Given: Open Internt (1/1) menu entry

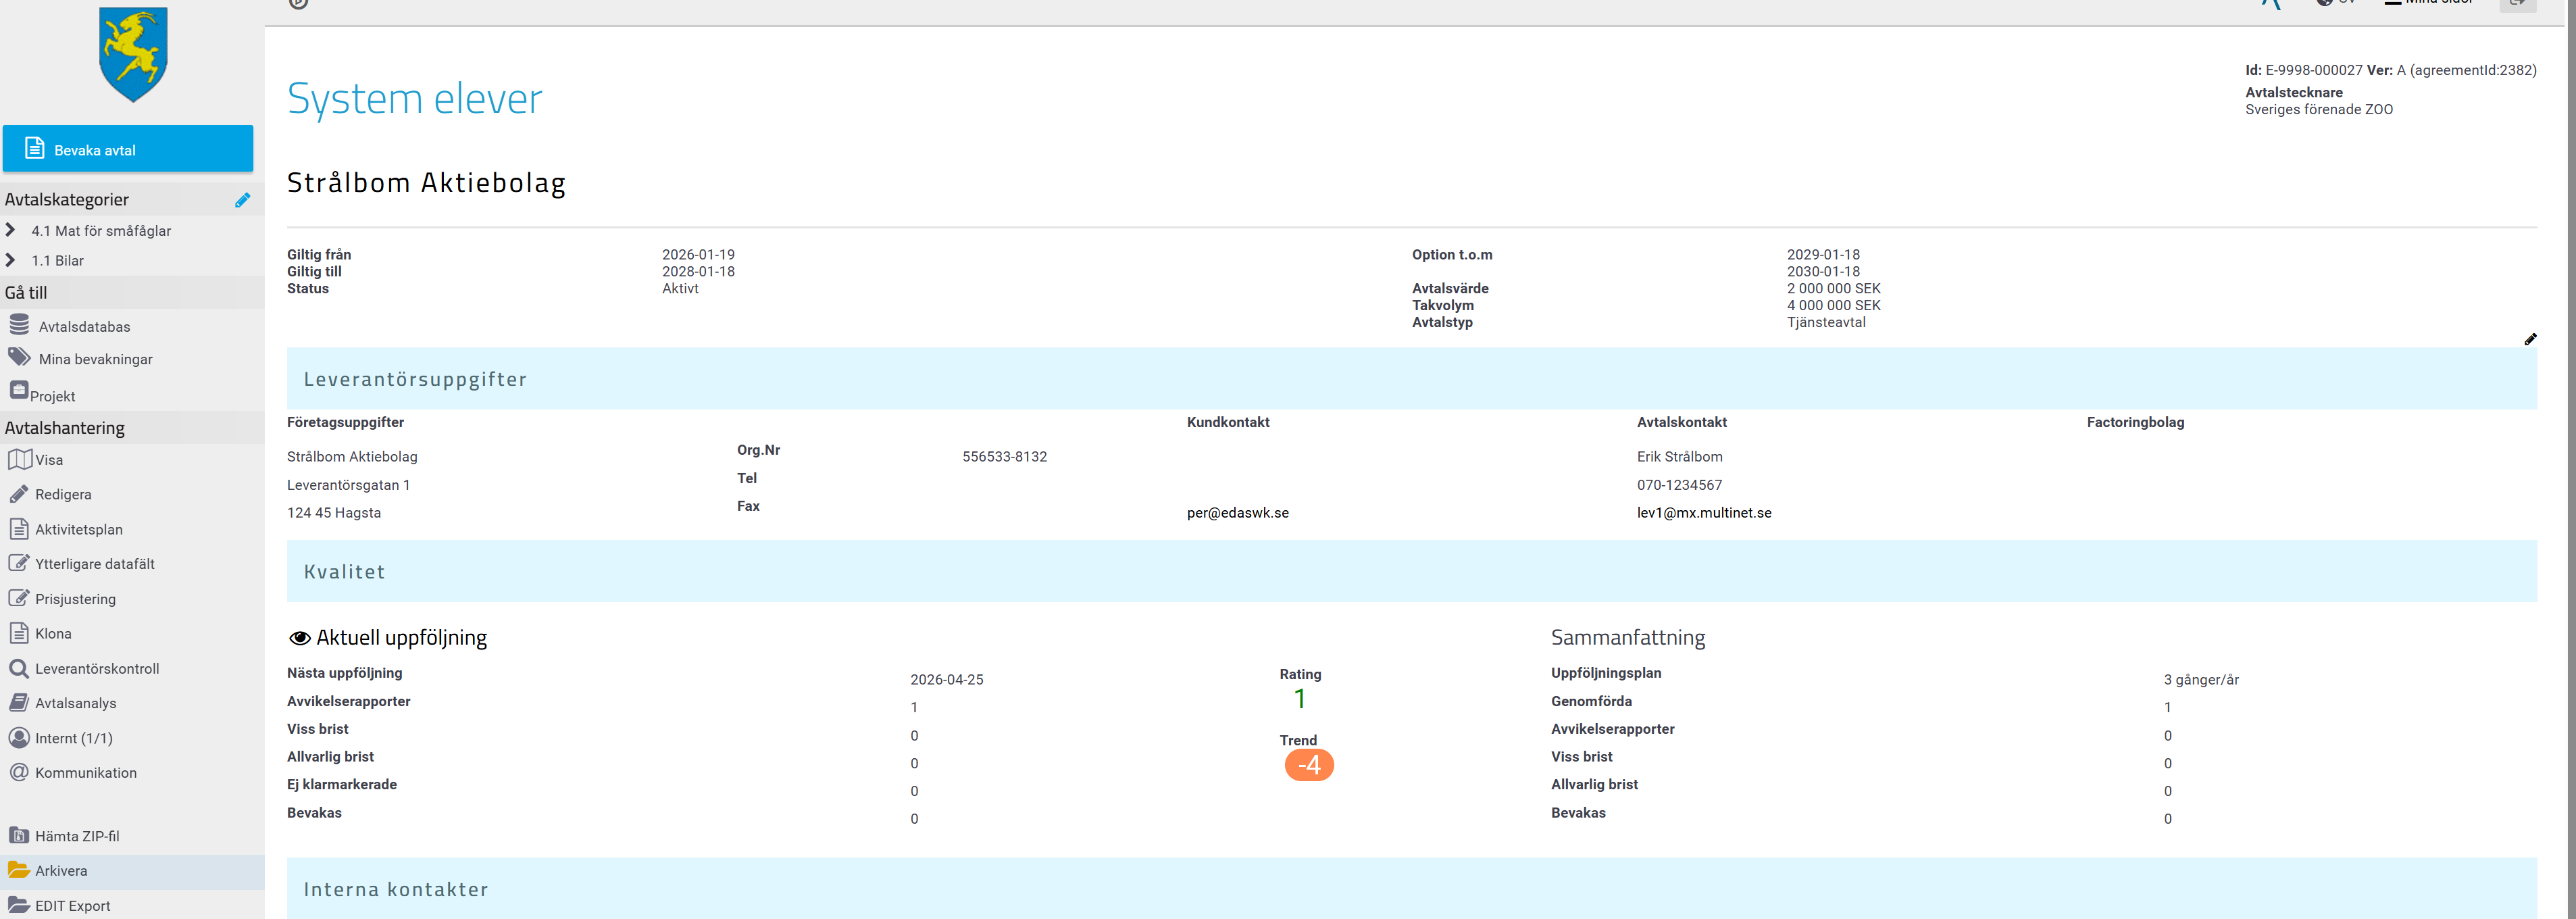Looking at the screenshot, I should (x=73, y=738).
